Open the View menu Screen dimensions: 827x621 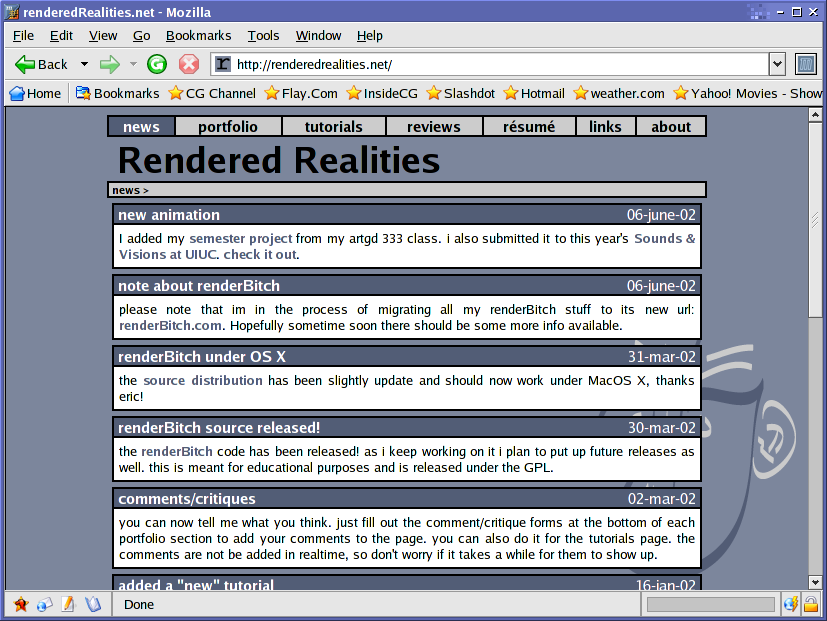coord(103,35)
